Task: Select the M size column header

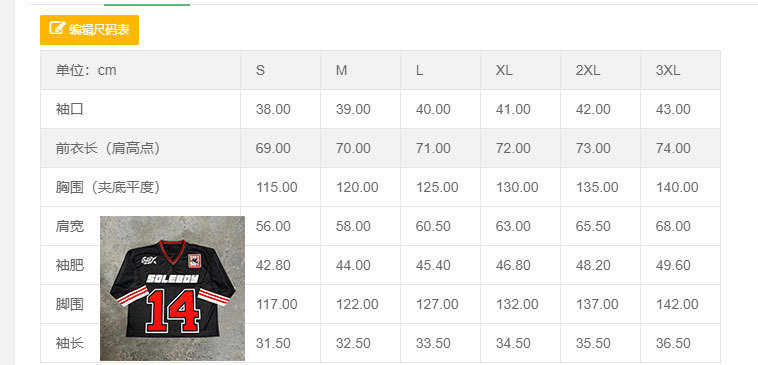Action: click(341, 71)
